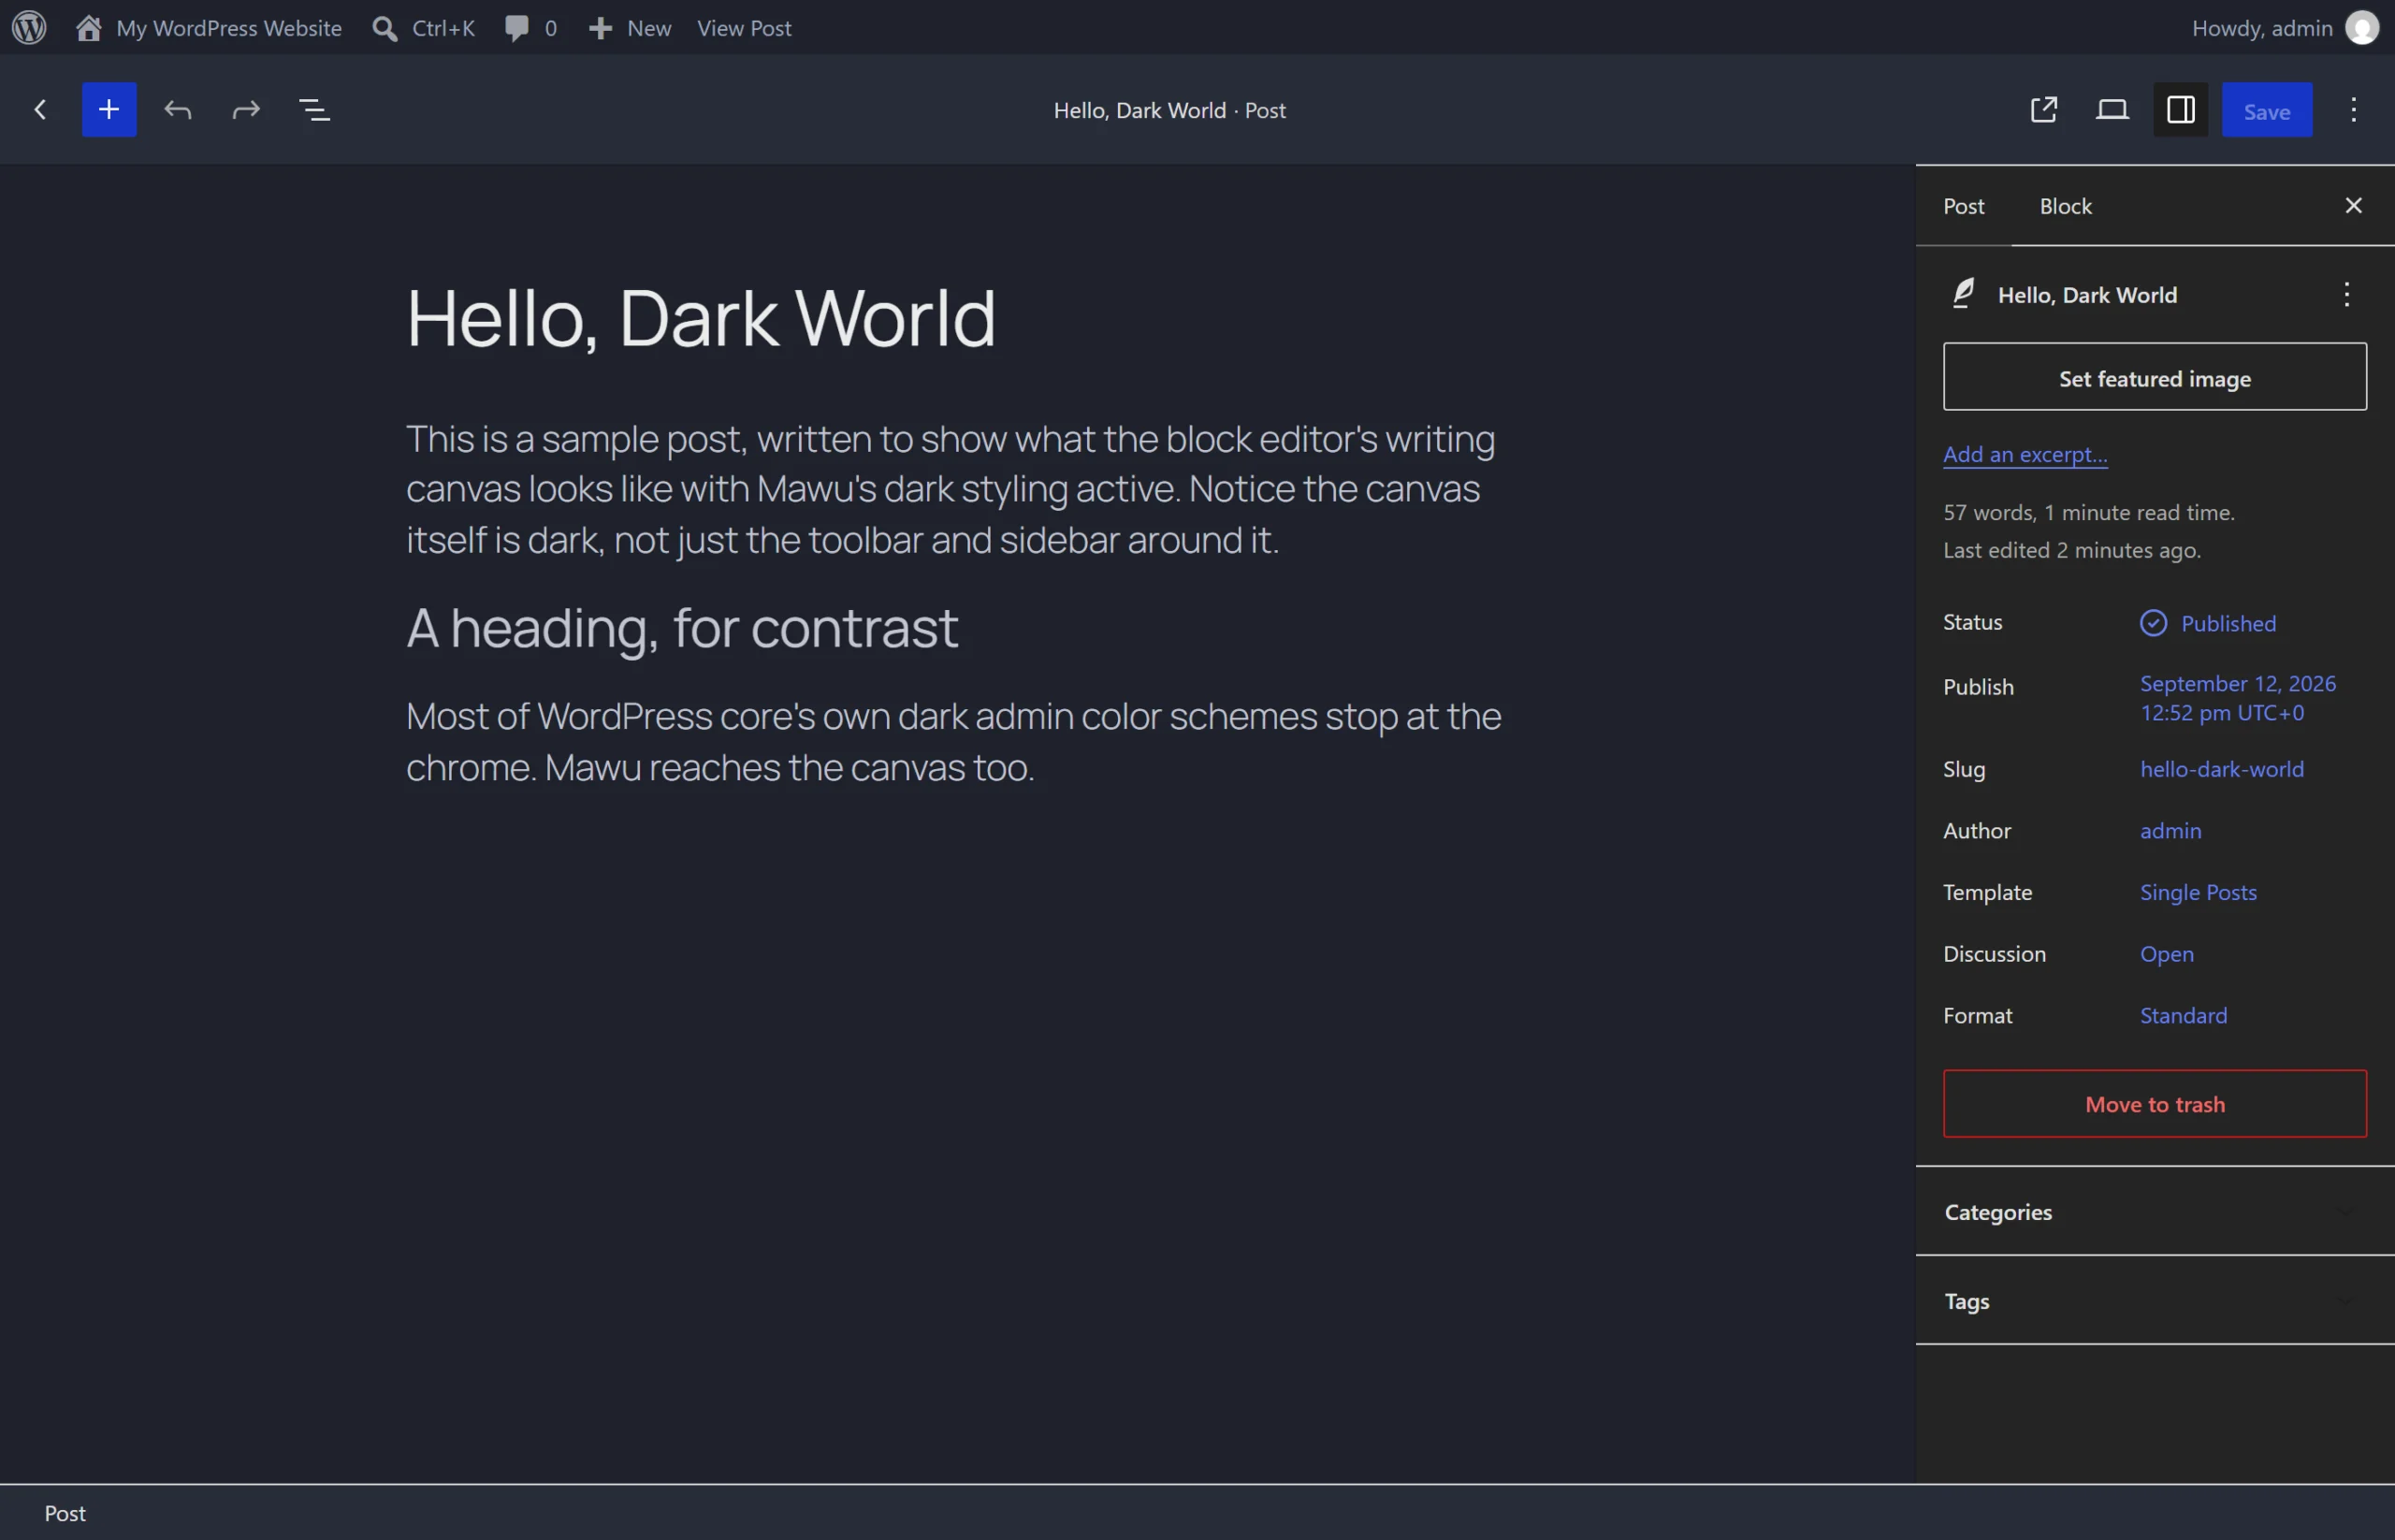Change post format Standard
This screenshot has height=1540, width=2395.
[2183, 1015]
